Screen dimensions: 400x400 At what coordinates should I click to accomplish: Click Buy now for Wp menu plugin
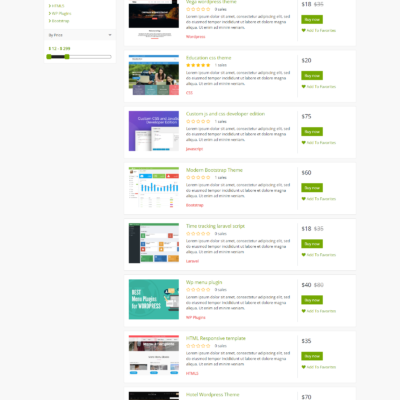coord(312,300)
